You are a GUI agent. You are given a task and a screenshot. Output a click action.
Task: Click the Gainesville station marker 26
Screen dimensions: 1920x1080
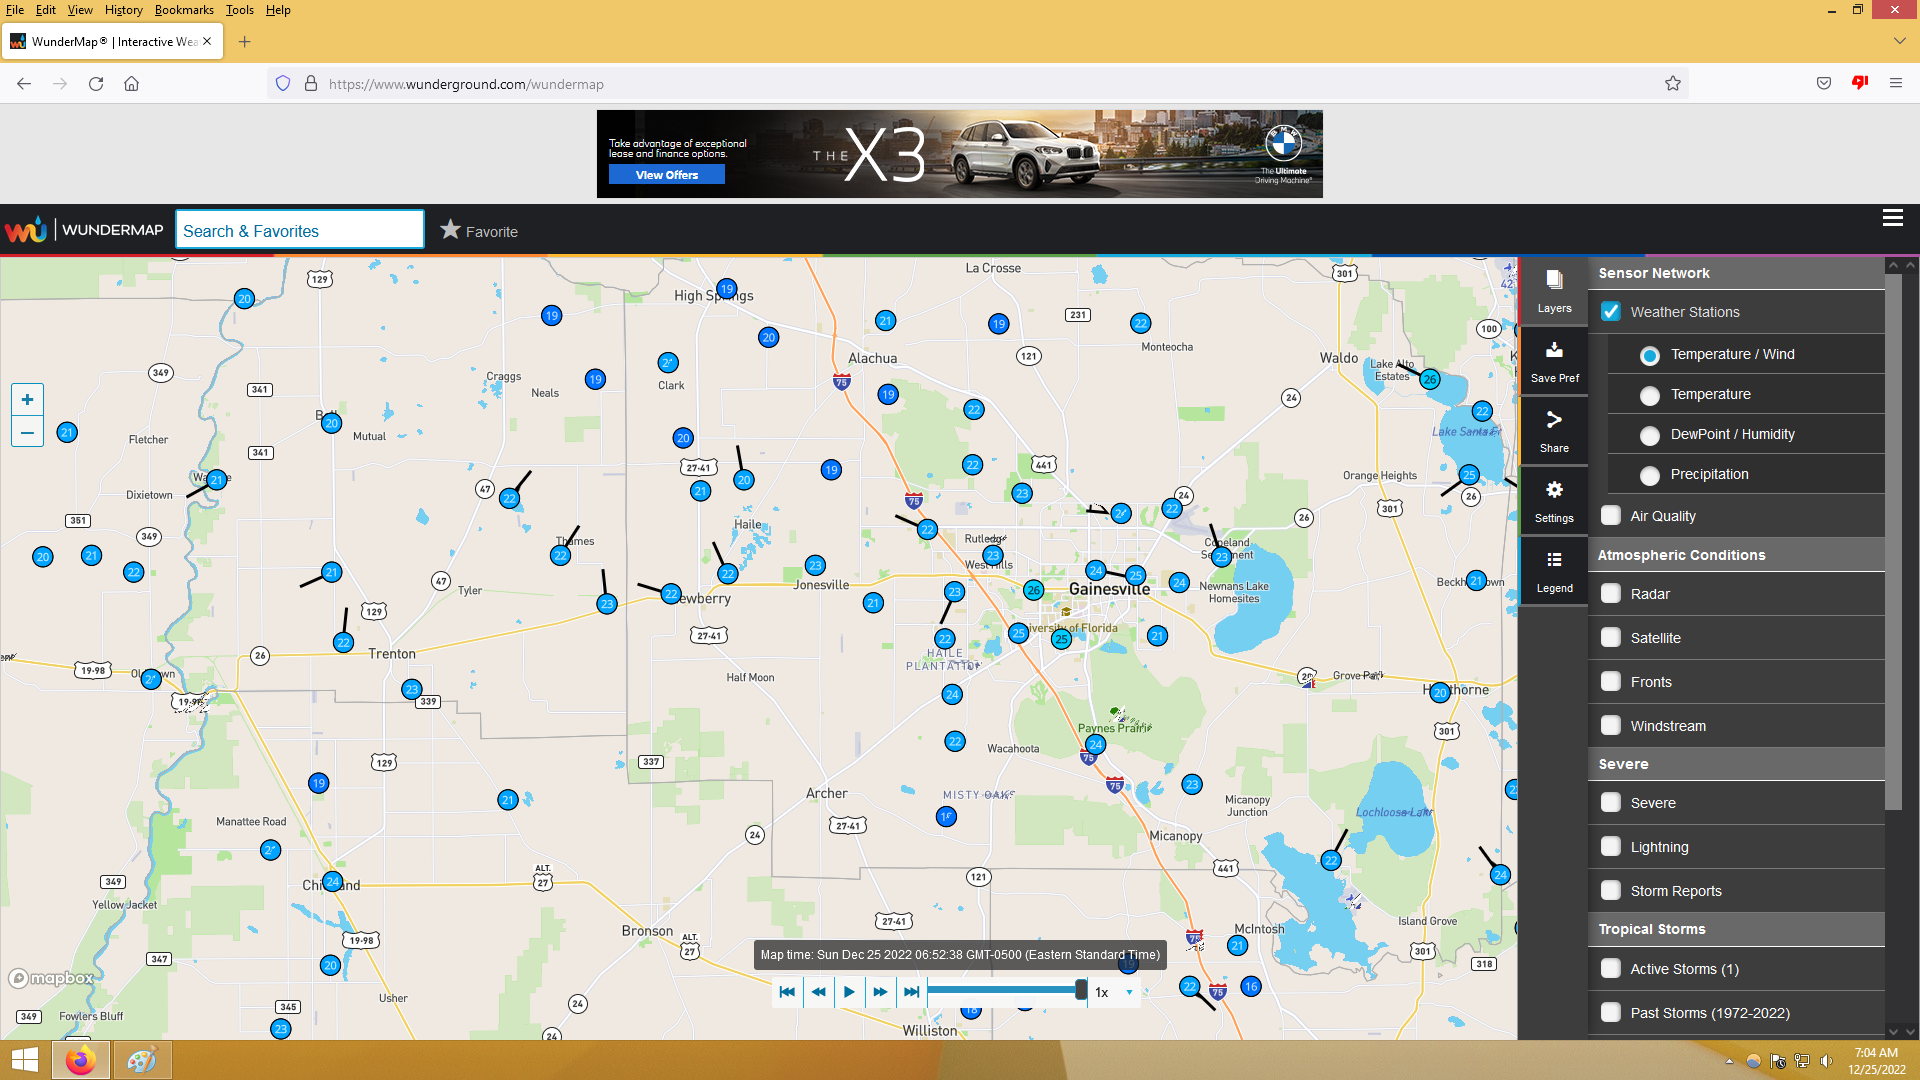[1034, 590]
